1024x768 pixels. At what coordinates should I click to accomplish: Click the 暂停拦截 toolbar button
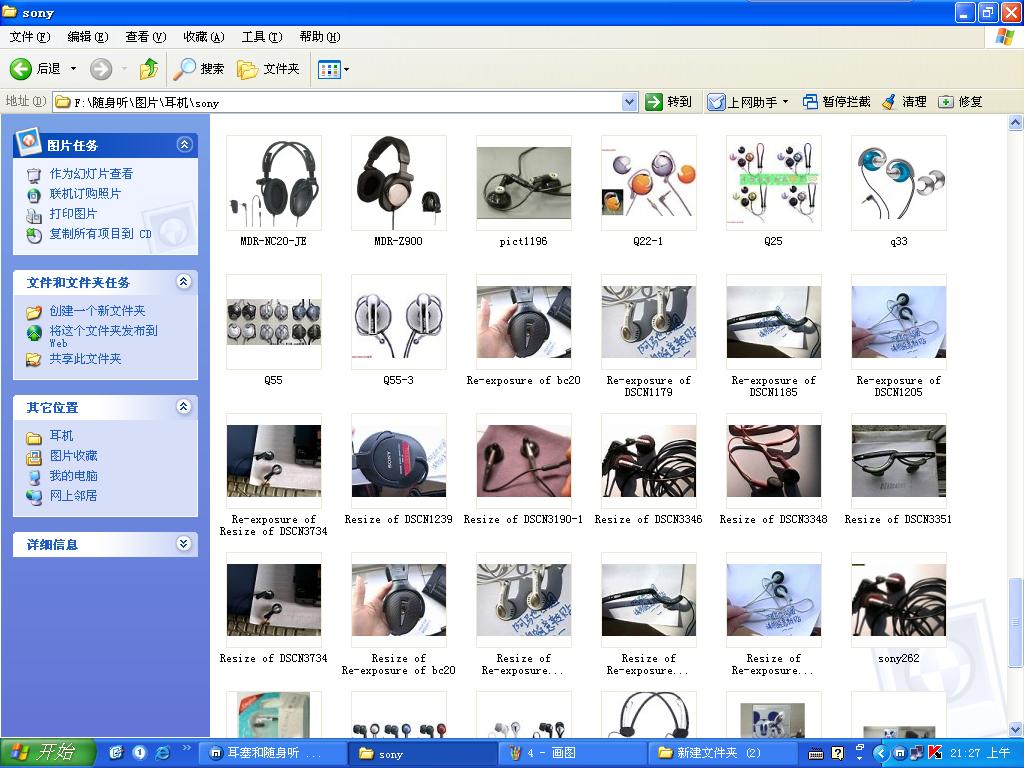(837, 102)
